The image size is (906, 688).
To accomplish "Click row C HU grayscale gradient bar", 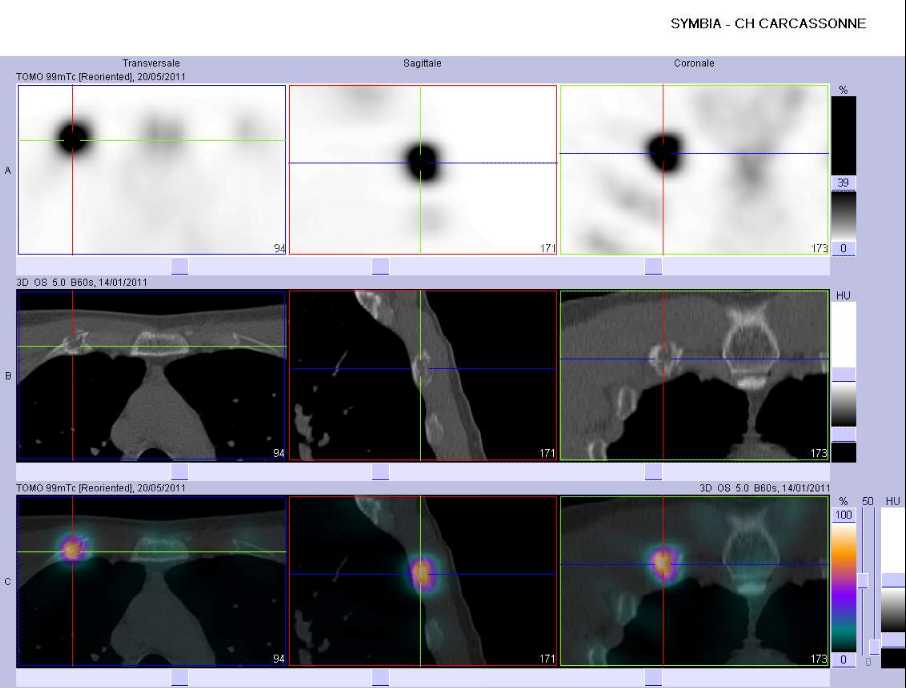I will tap(893, 611).
